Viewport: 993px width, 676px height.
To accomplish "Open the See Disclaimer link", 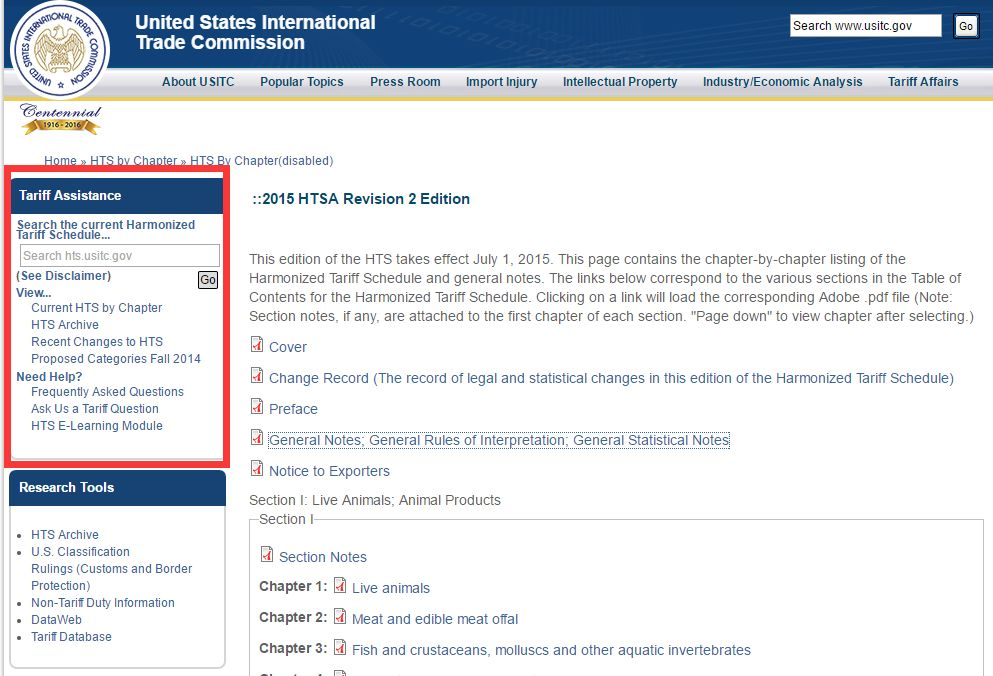I will point(63,276).
